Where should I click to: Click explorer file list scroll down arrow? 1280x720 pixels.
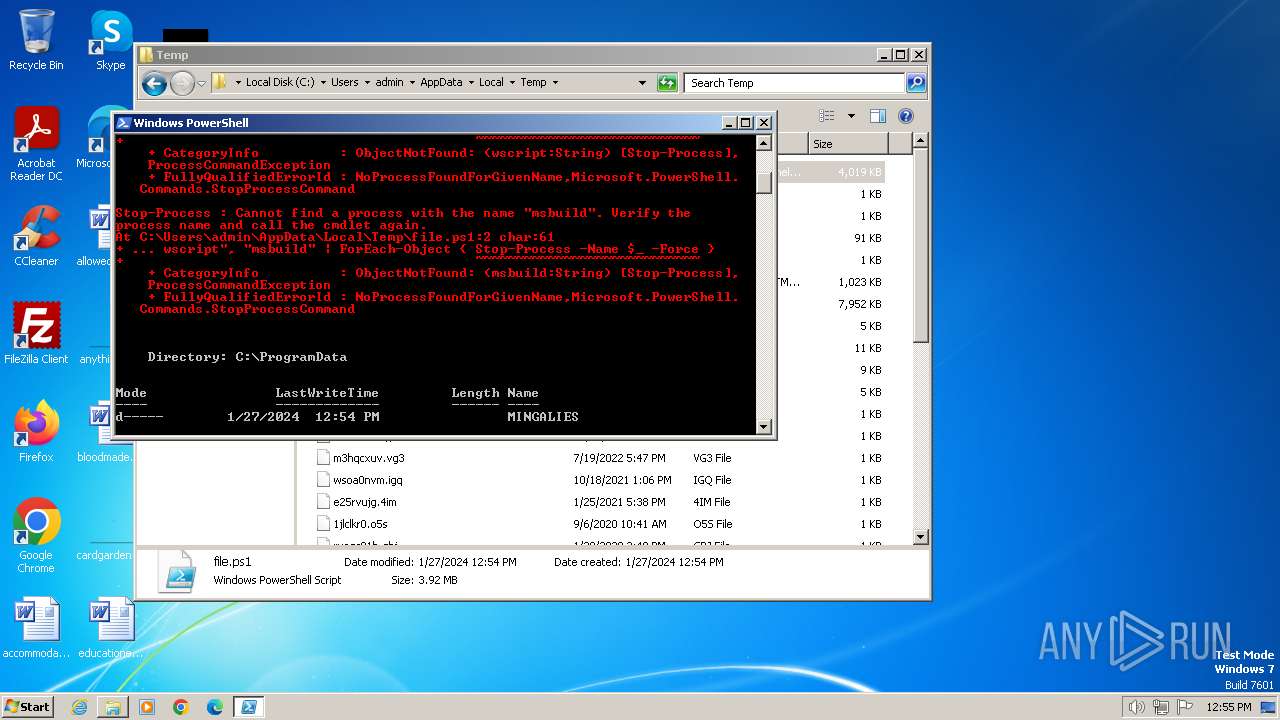[x=921, y=537]
